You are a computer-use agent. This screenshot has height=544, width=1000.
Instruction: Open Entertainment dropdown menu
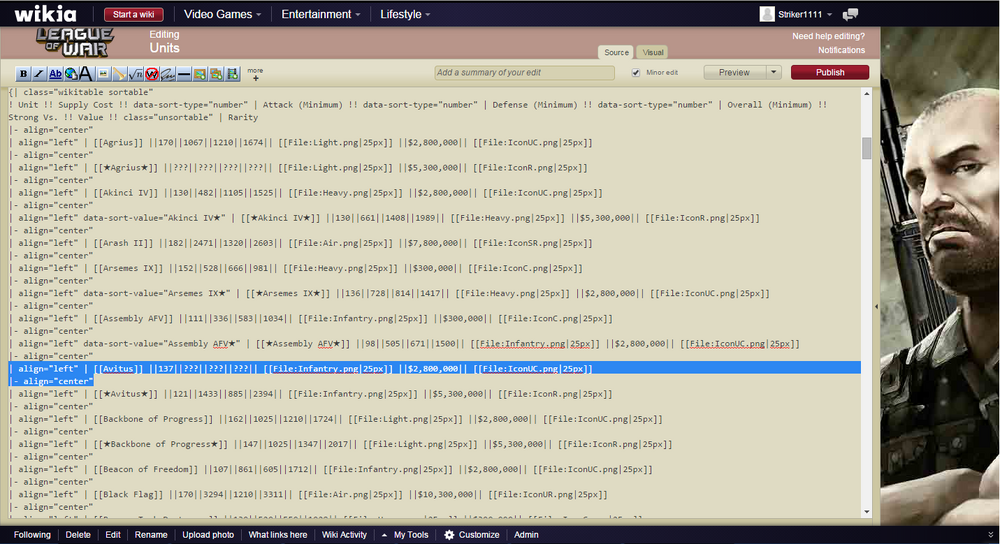(321, 14)
